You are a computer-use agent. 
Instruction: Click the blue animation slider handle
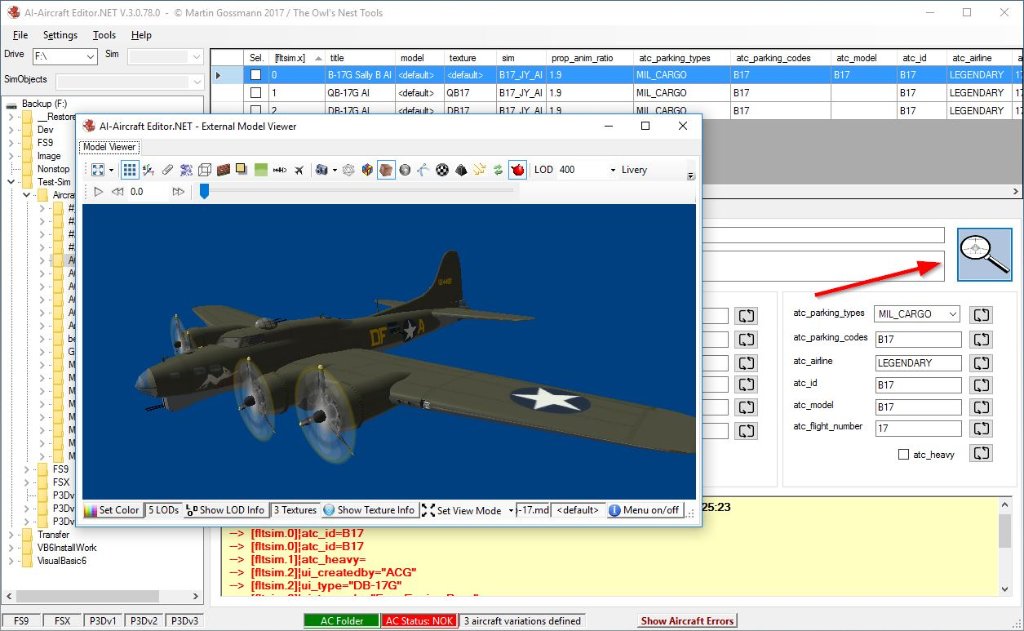(x=204, y=191)
